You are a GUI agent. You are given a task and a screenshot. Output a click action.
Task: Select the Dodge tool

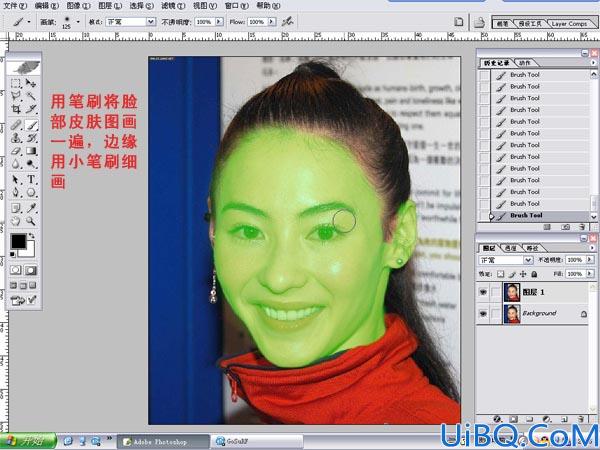(x=31, y=164)
